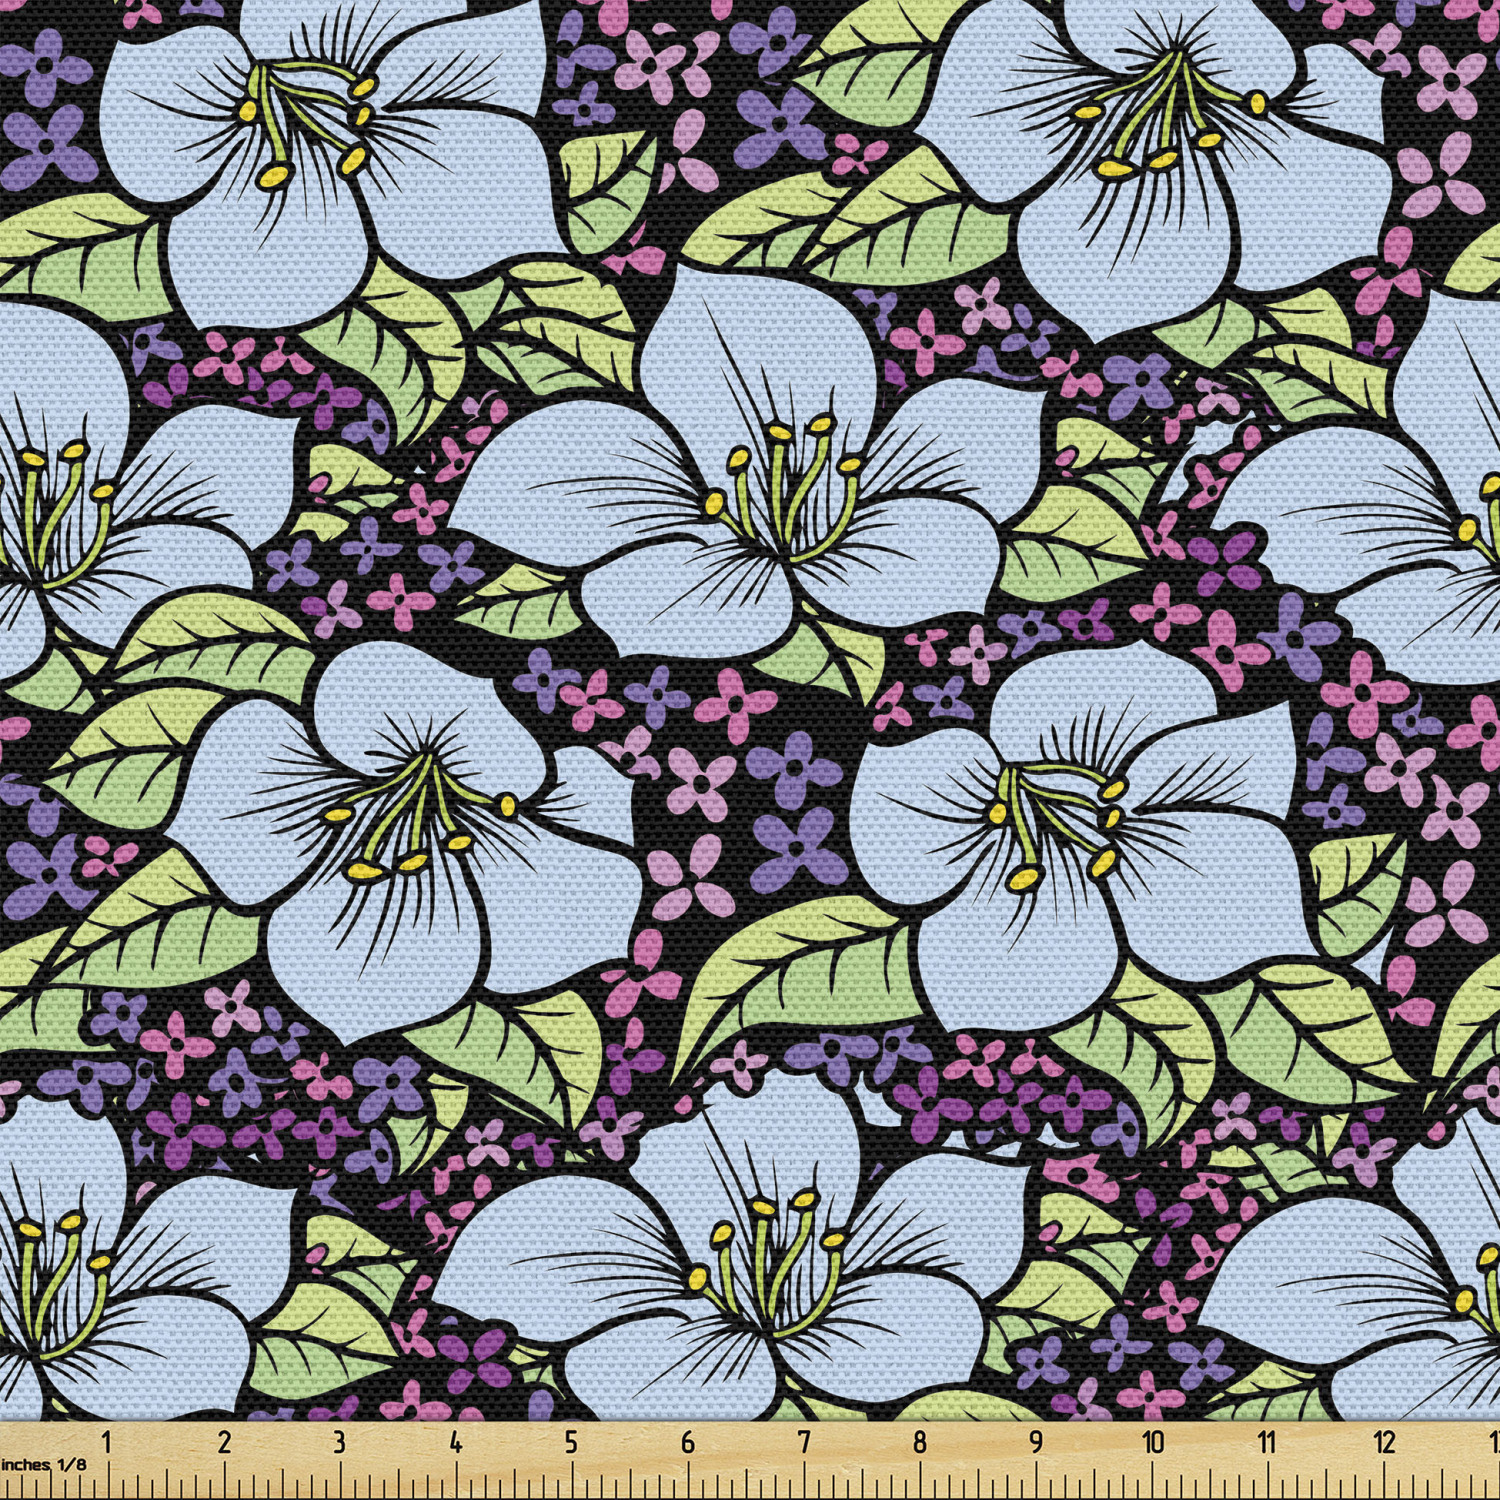The width and height of the screenshot is (1500, 1500).
Task: Click the ruler number "12"
Action: [1384, 1442]
